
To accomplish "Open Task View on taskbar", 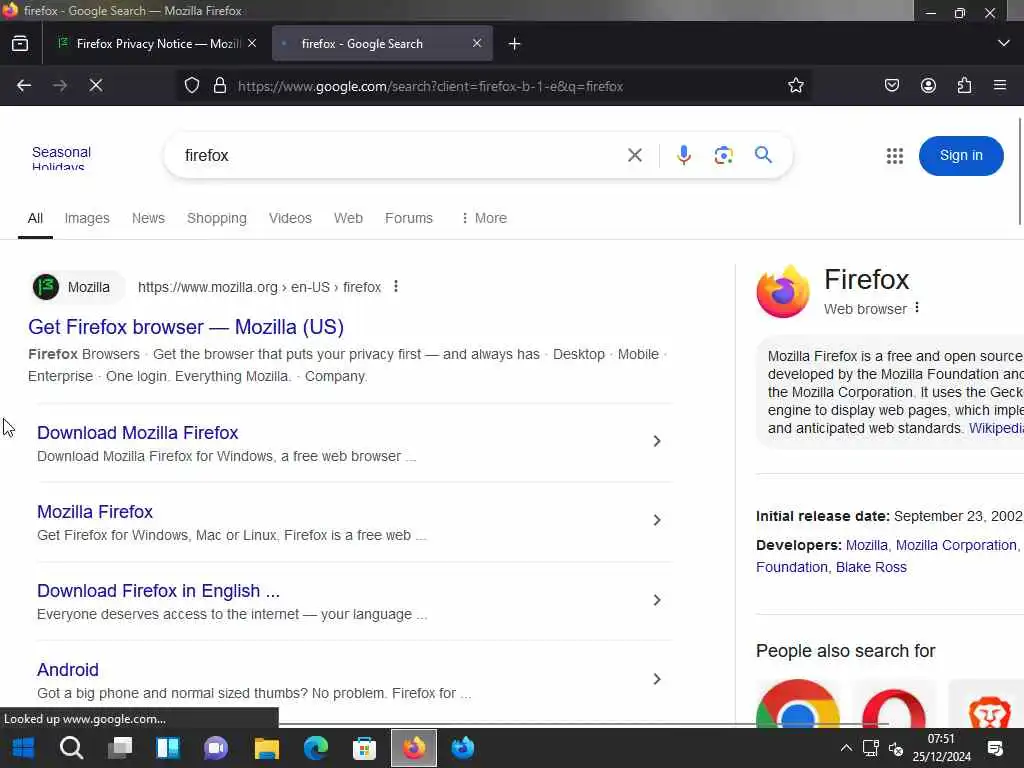I will coord(120,748).
